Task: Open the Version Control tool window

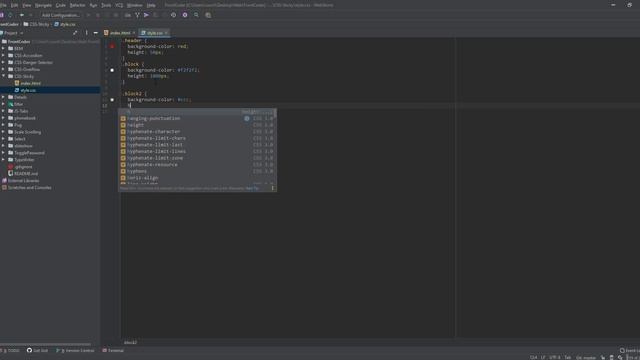Action: [76, 351]
